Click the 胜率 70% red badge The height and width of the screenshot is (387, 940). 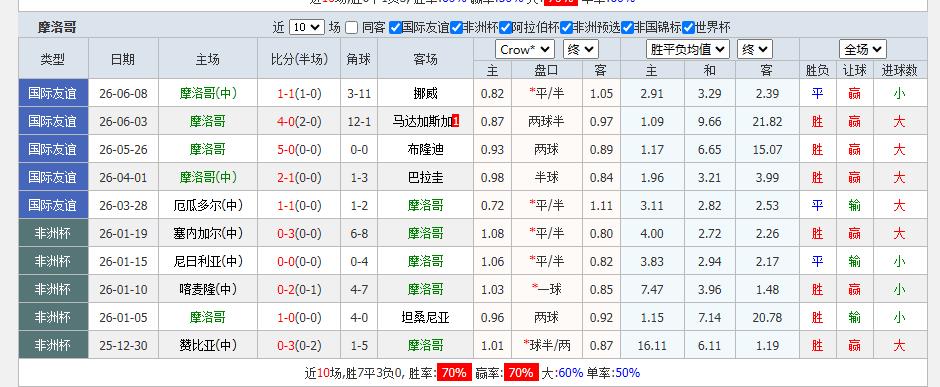pos(454,373)
